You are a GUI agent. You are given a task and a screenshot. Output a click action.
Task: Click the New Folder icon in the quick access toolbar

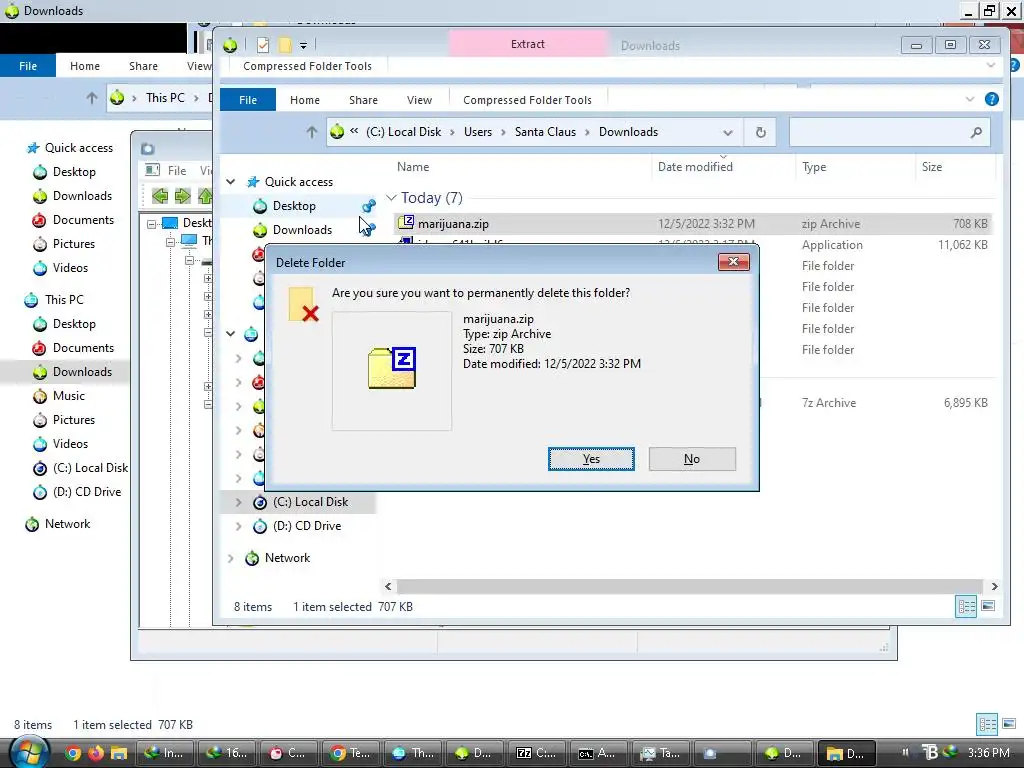[x=285, y=45]
